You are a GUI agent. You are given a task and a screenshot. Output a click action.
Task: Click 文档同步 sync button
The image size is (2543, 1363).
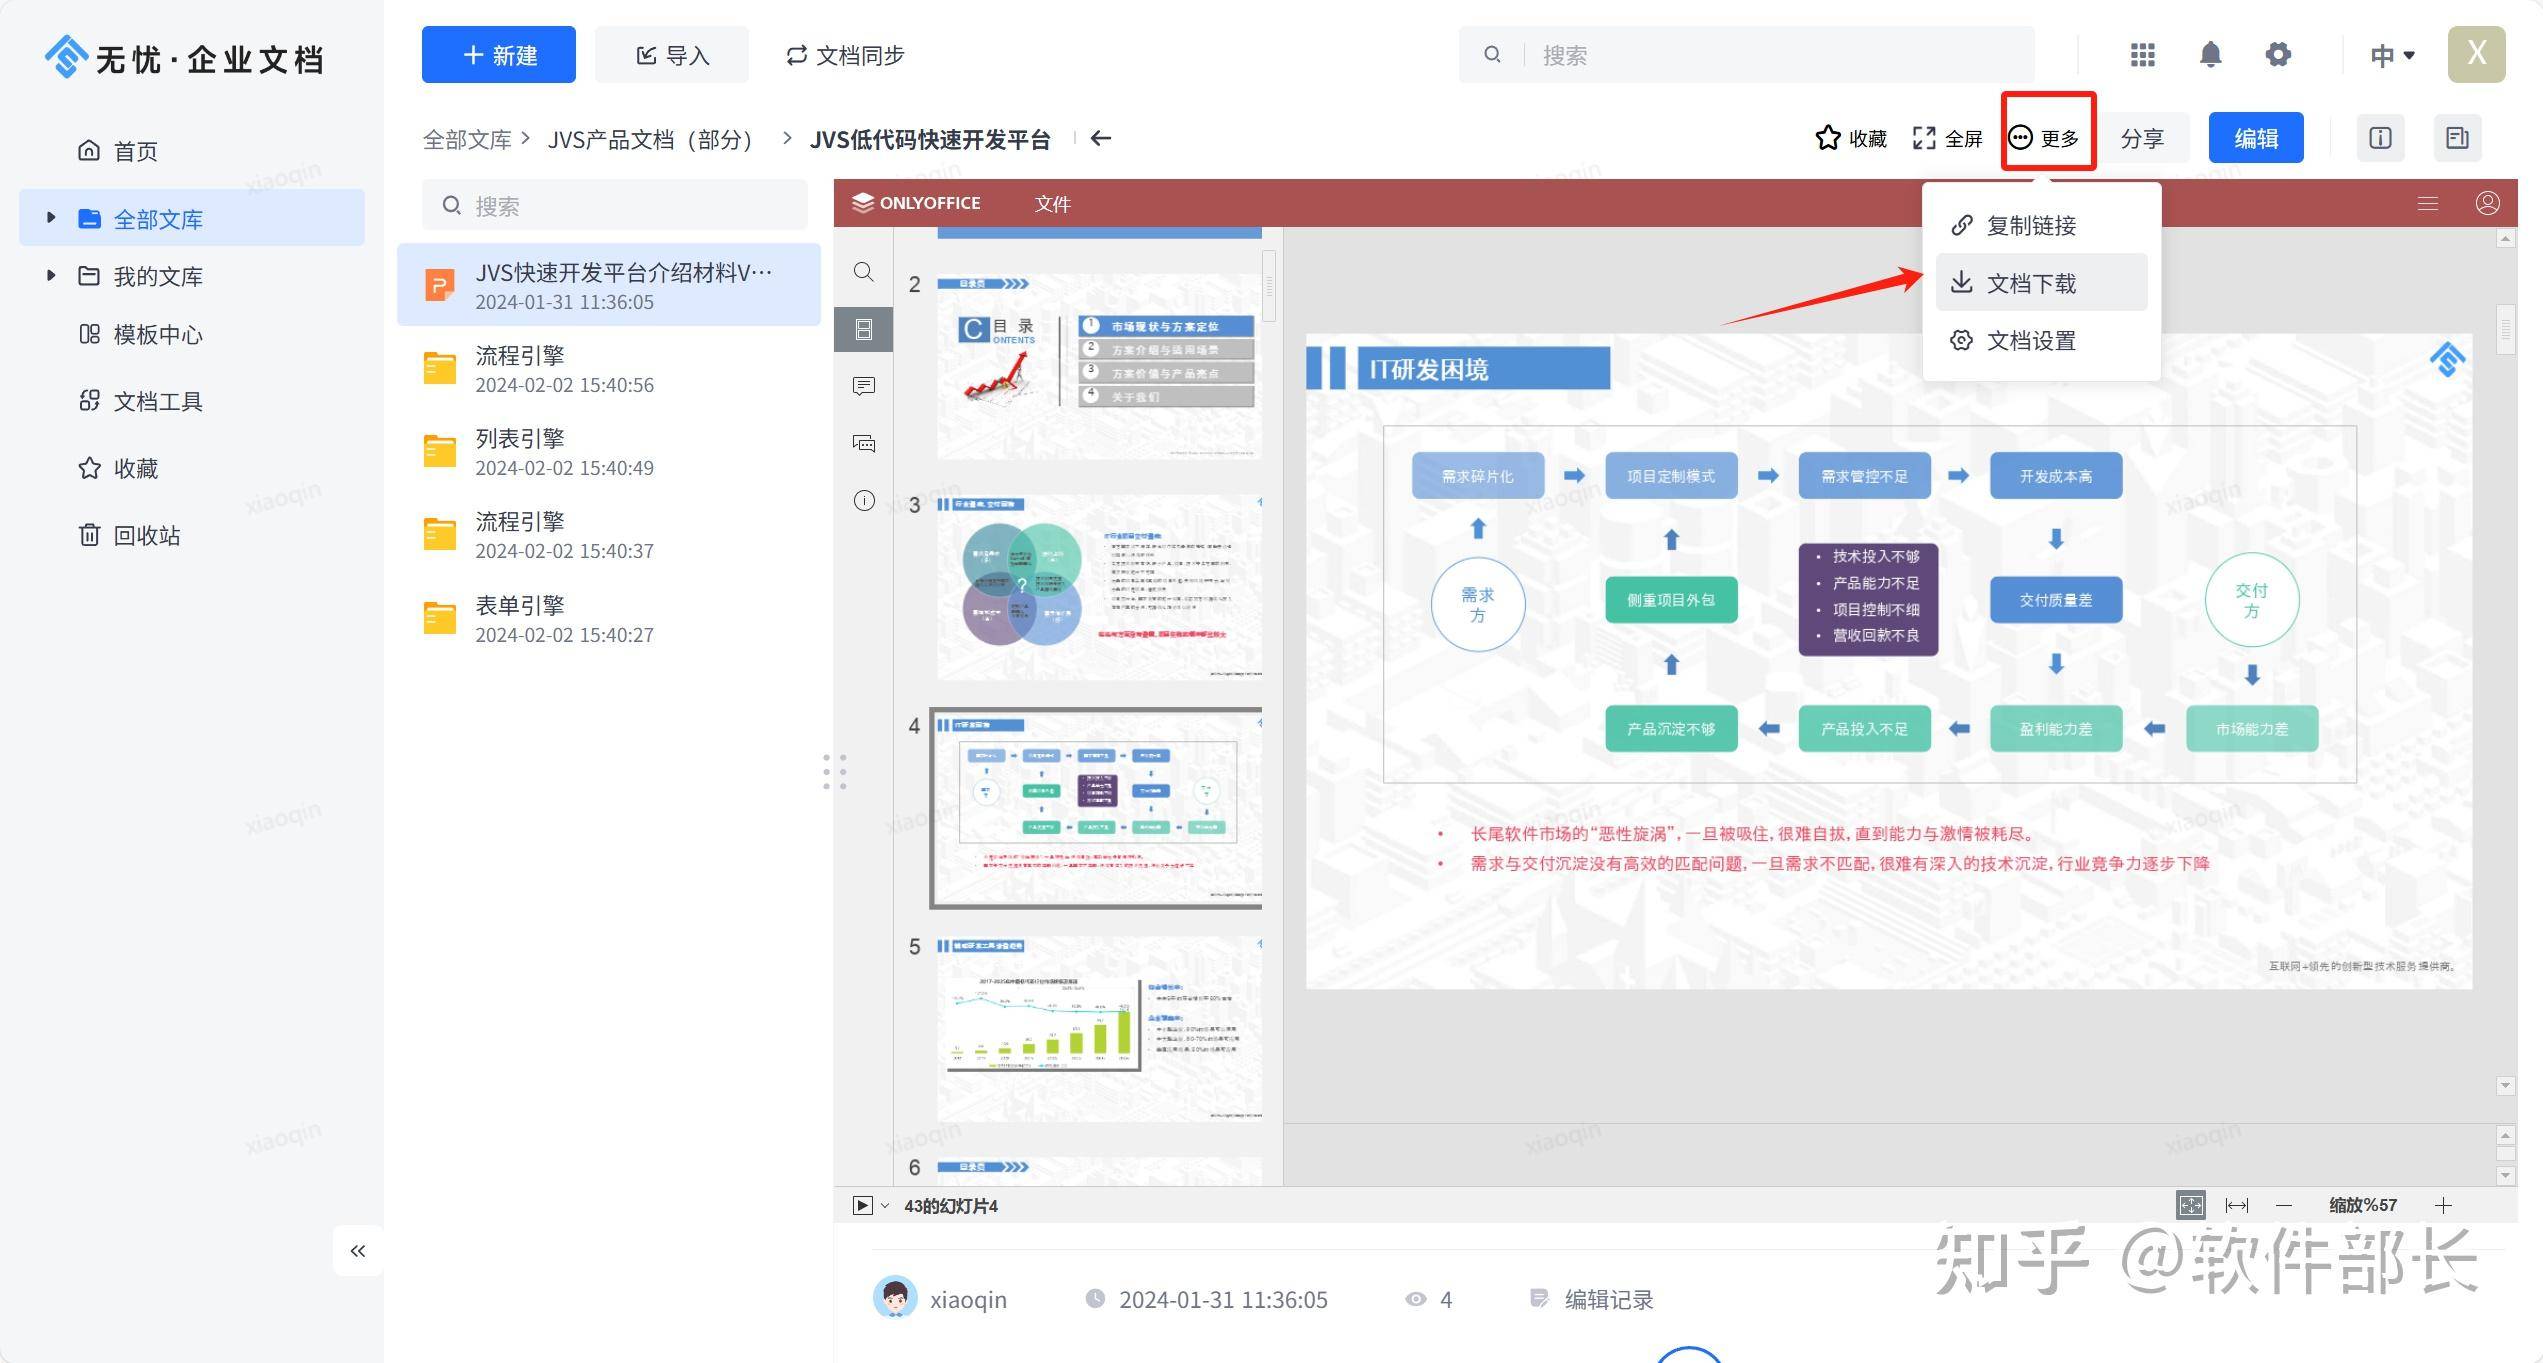(x=845, y=55)
